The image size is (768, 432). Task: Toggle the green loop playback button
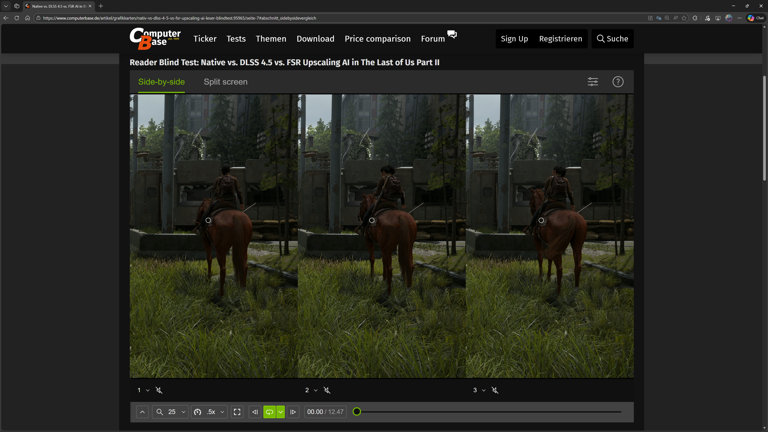(269, 412)
